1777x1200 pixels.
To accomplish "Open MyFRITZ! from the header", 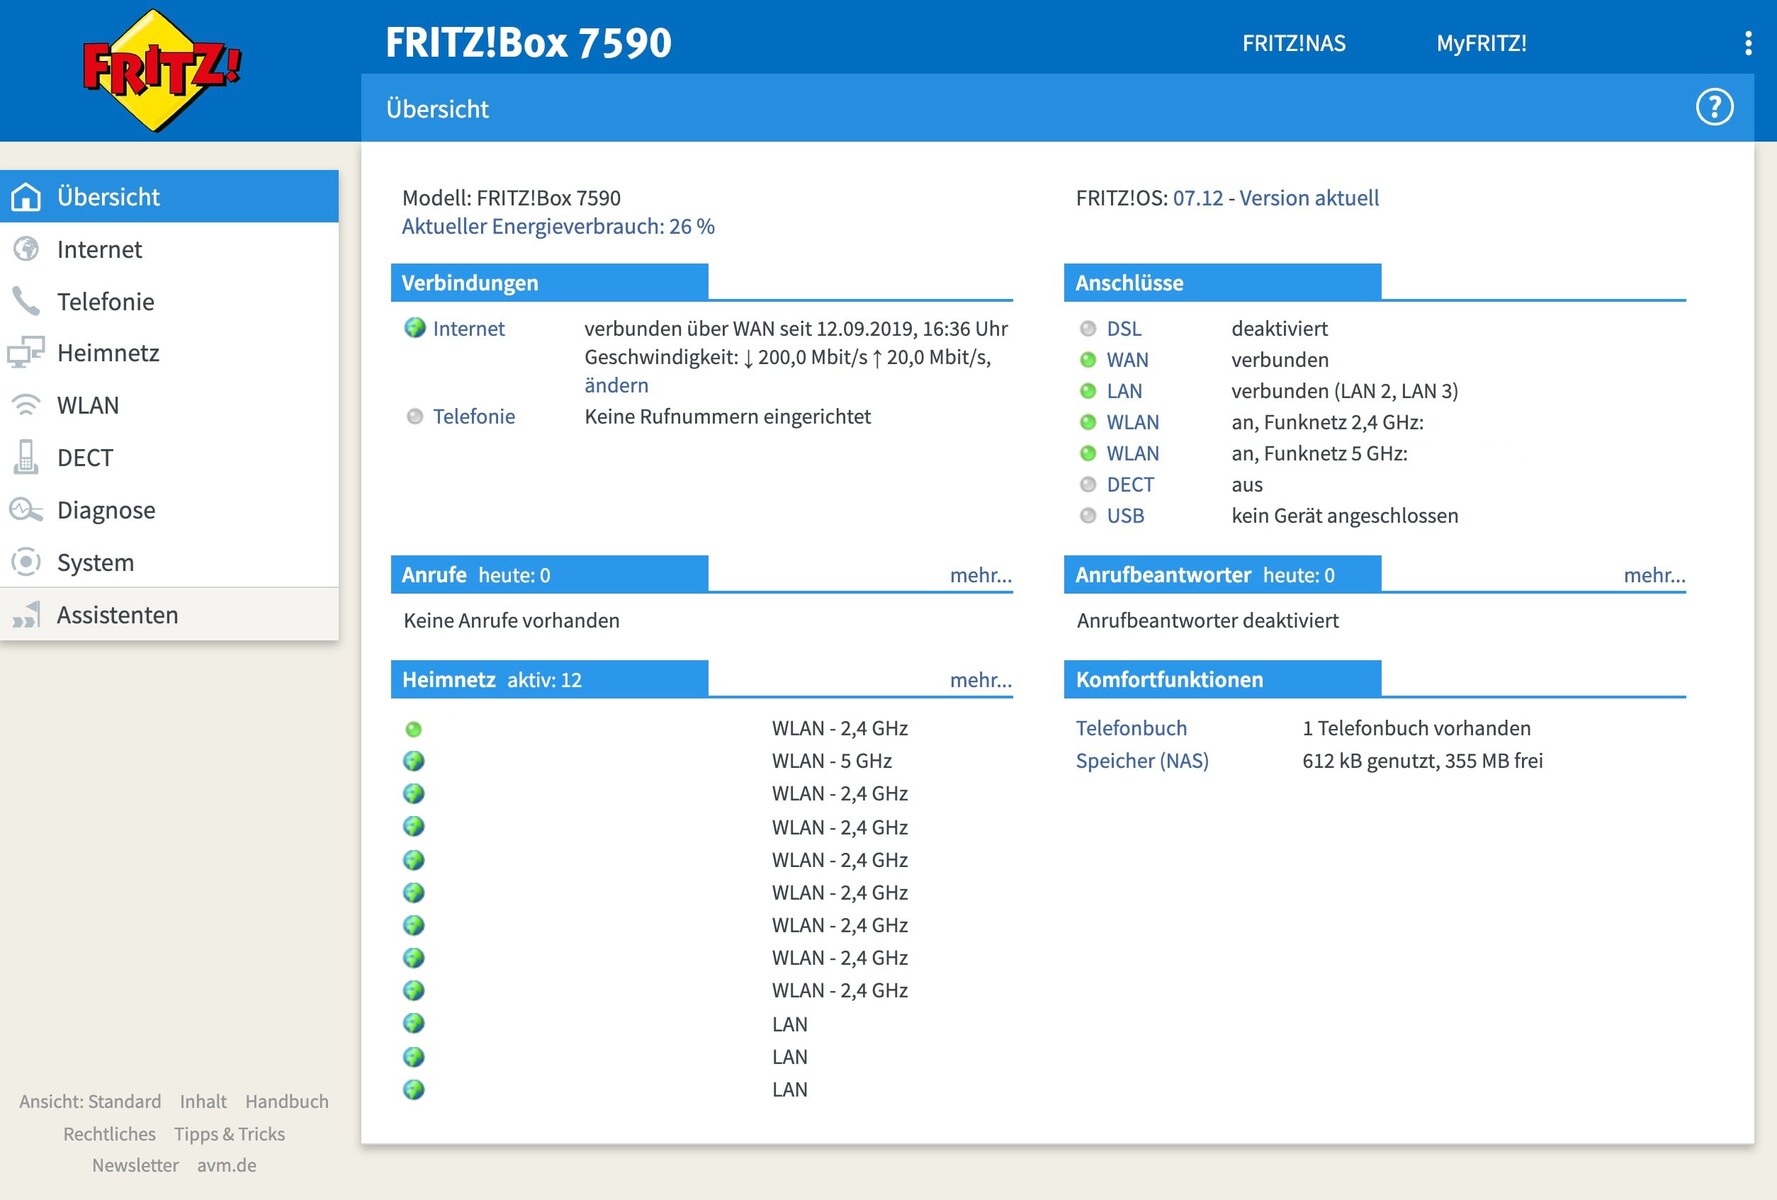I will pos(1481,43).
